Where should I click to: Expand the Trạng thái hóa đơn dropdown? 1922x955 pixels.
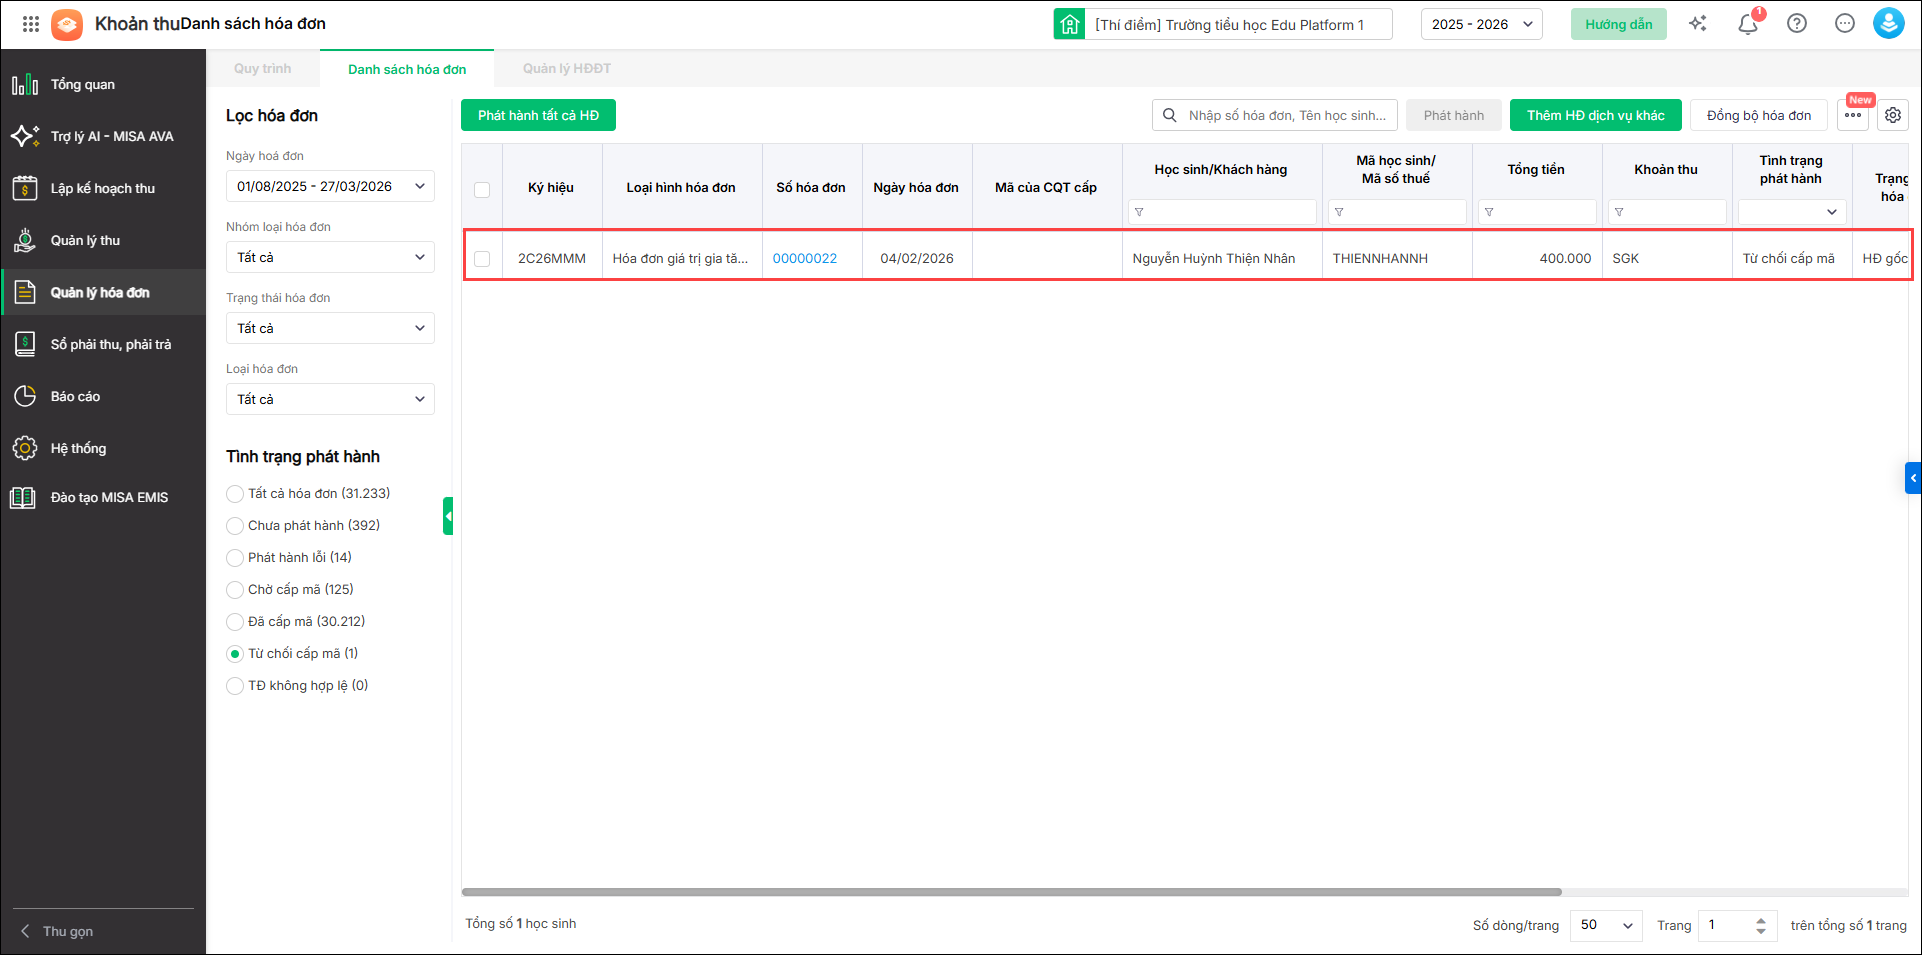[x=330, y=328]
